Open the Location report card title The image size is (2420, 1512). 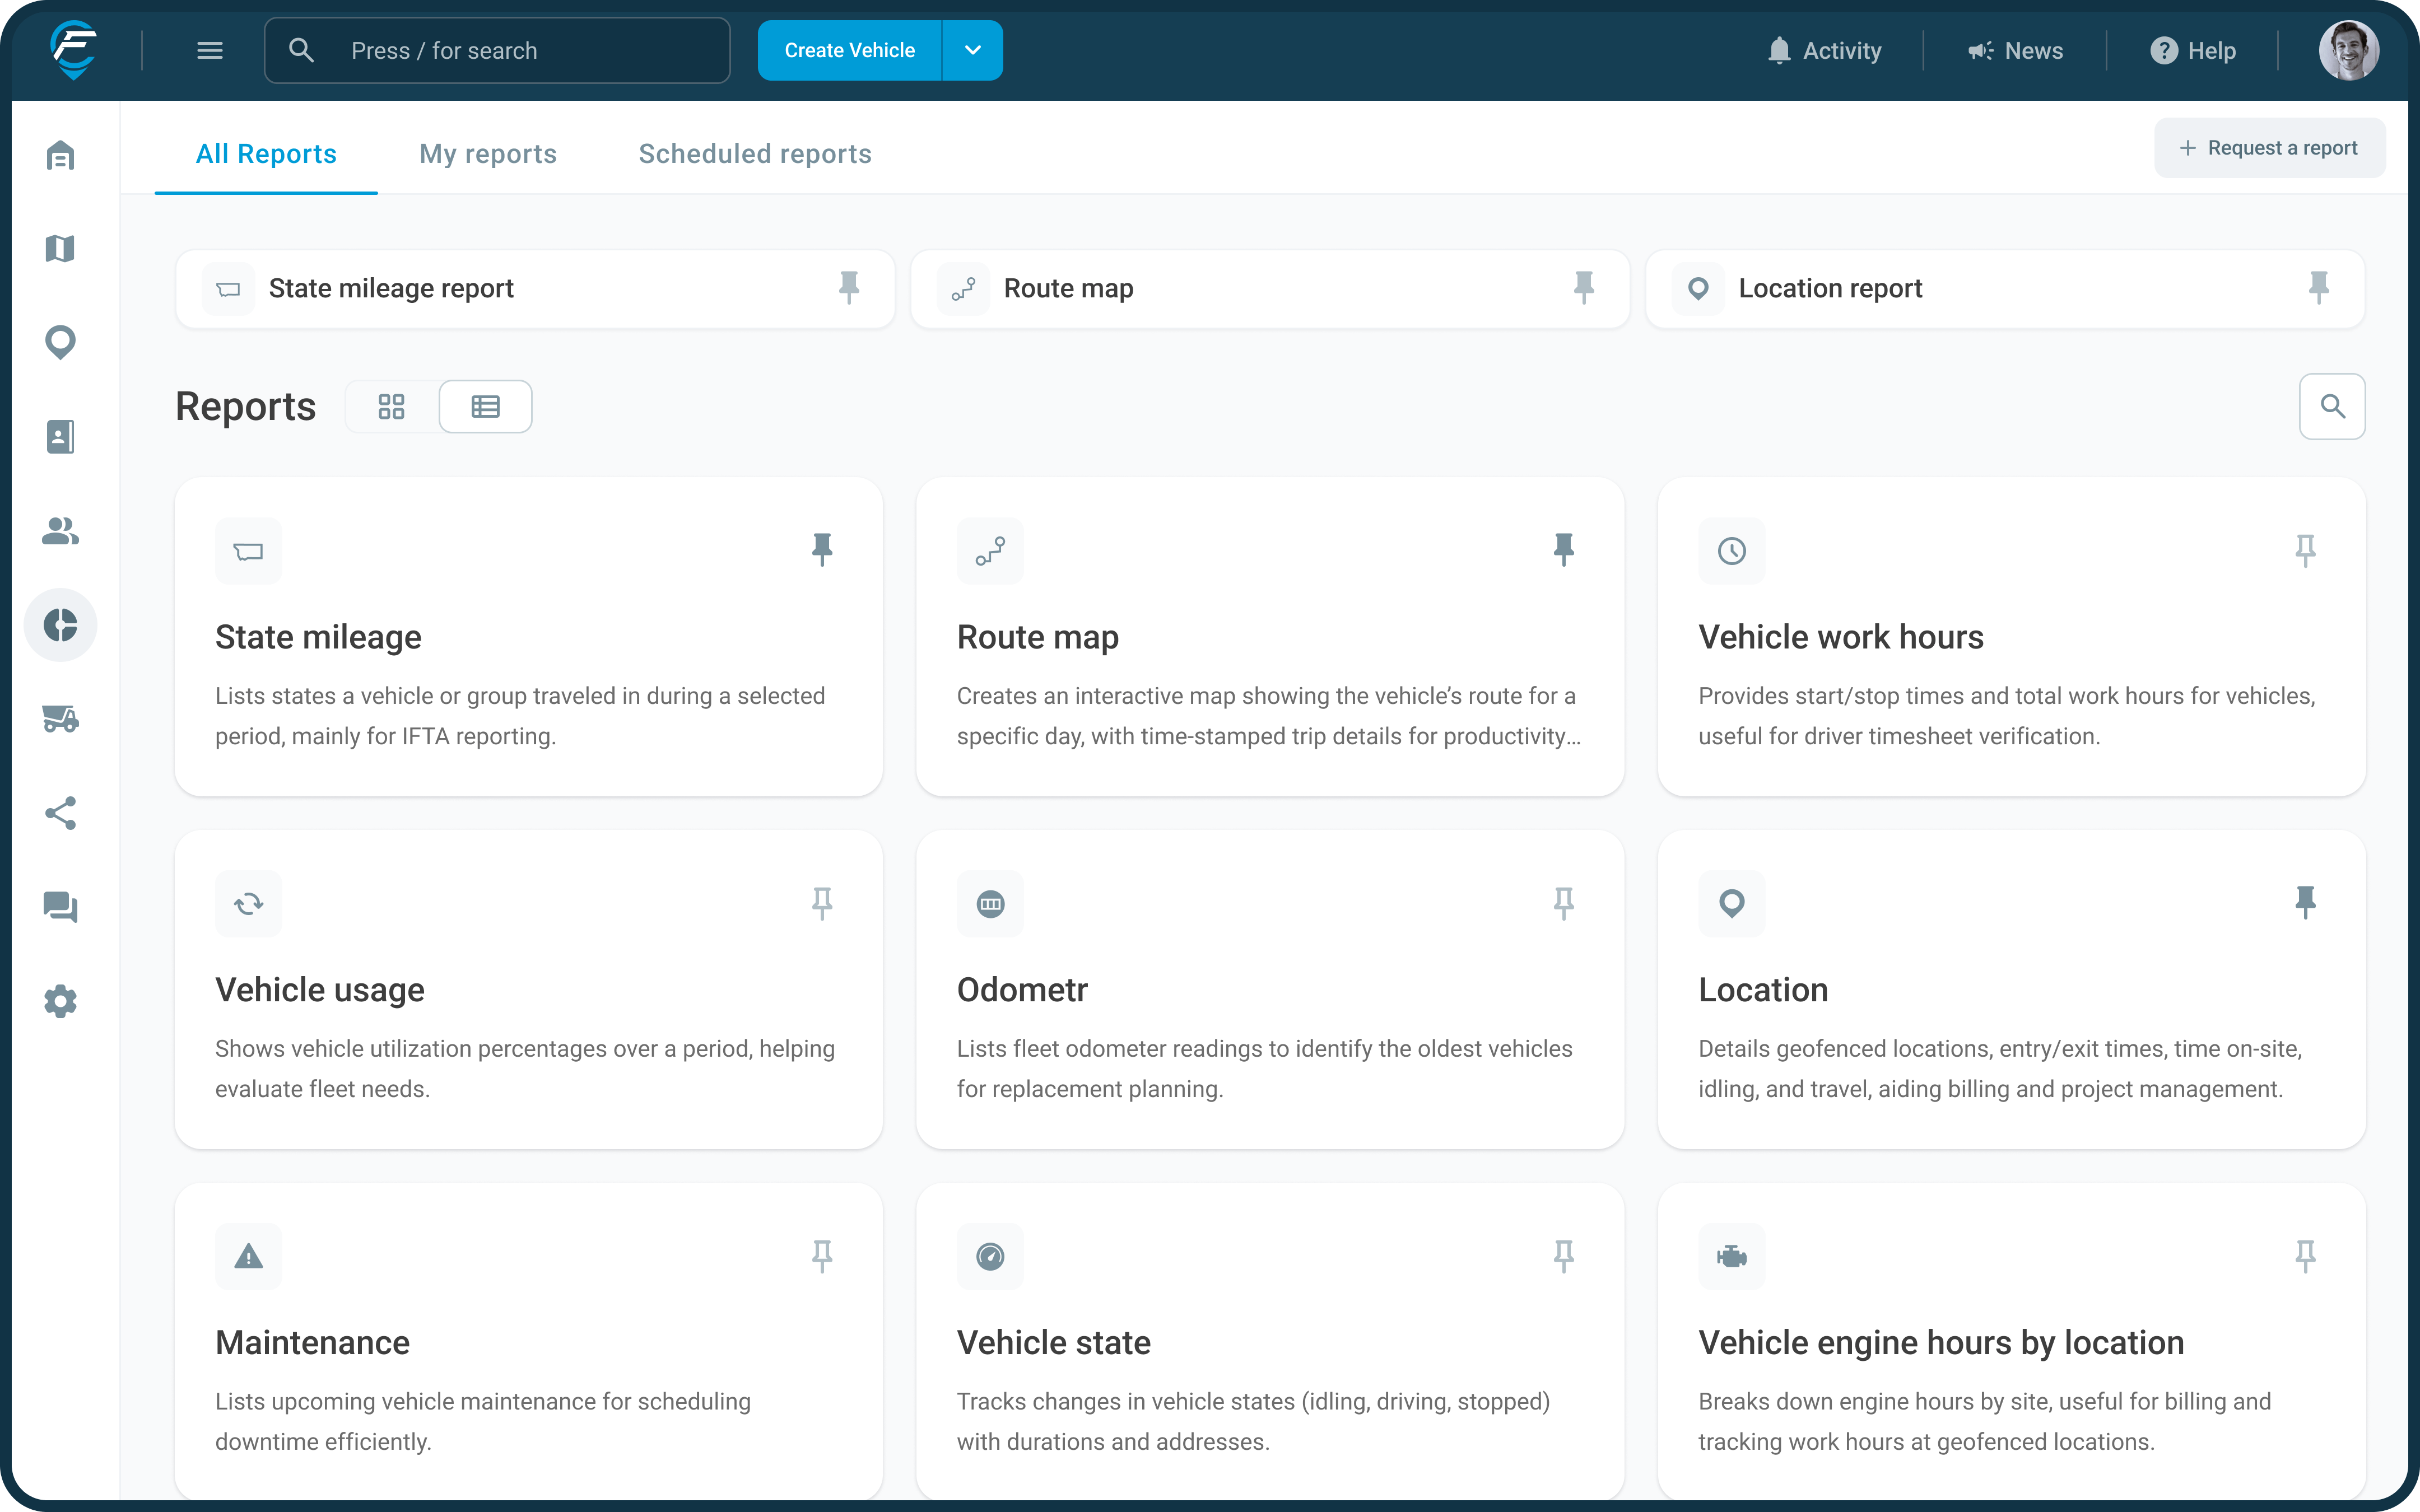click(x=1763, y=990)
